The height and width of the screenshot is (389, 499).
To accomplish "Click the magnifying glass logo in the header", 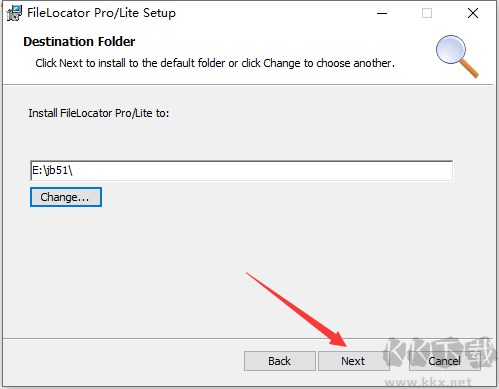I will click(457, 56).
